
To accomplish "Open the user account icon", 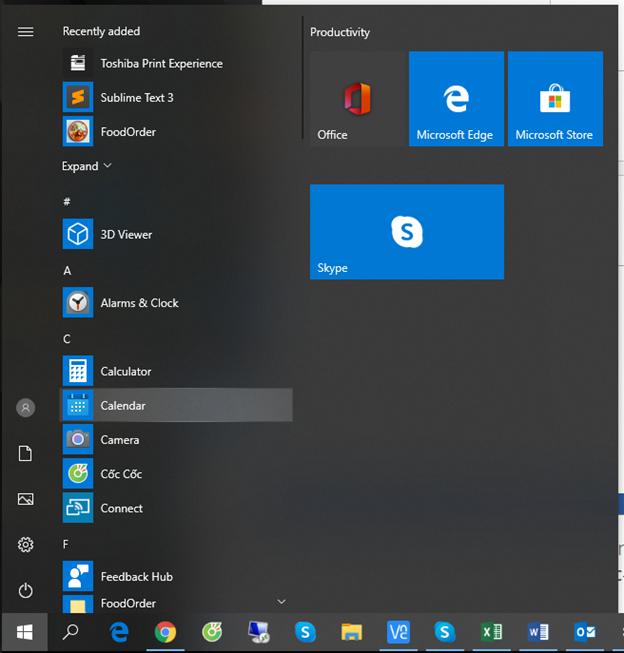I will (25, 408).
